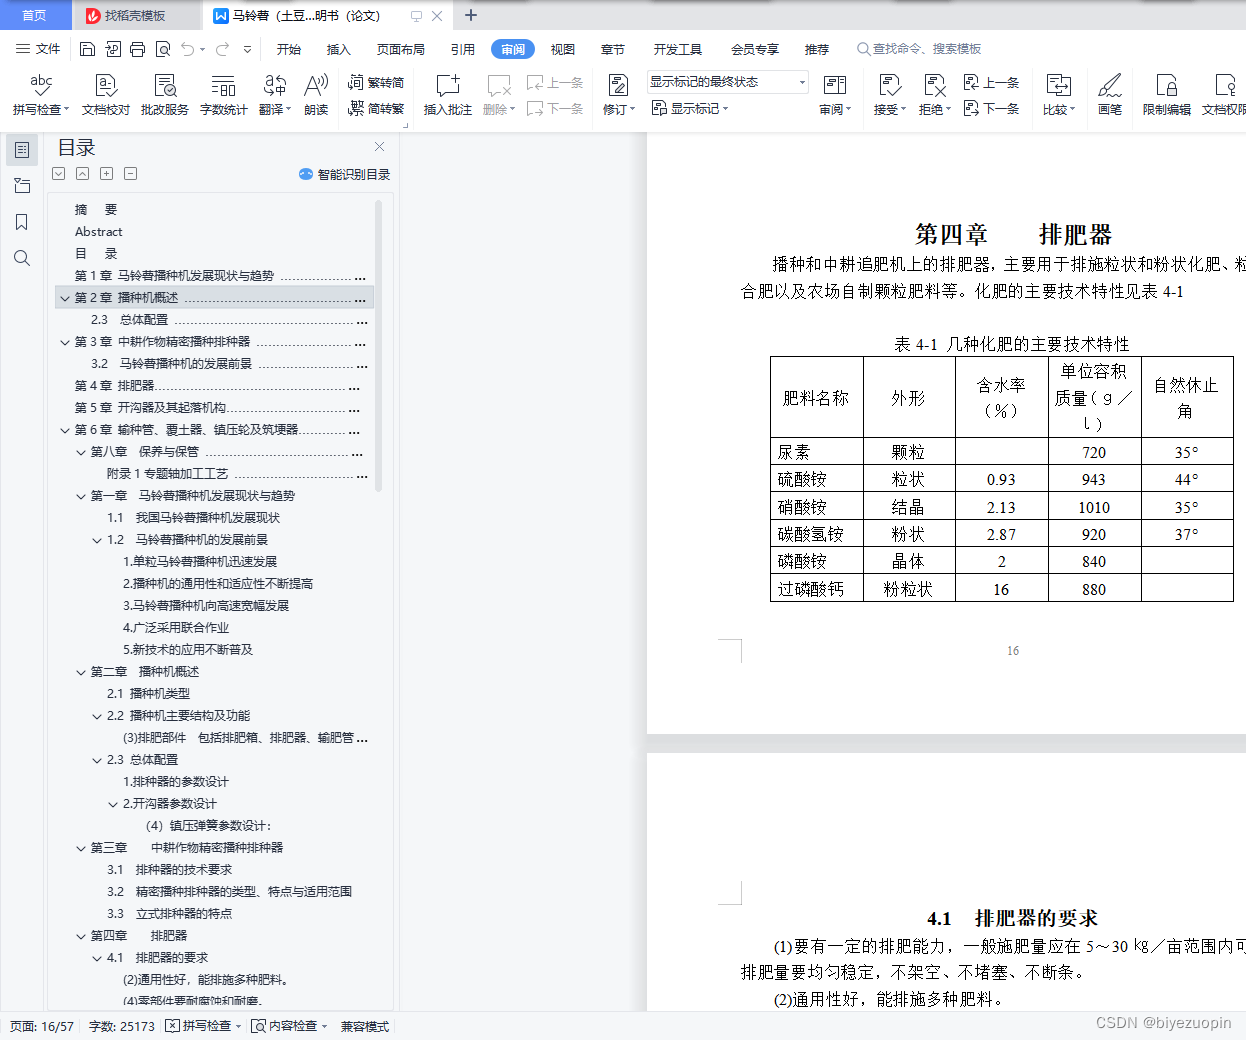Switch to the 开始 ribbon tab
The height and width of the screenshot is (1040, 1246).
point(289,49)
